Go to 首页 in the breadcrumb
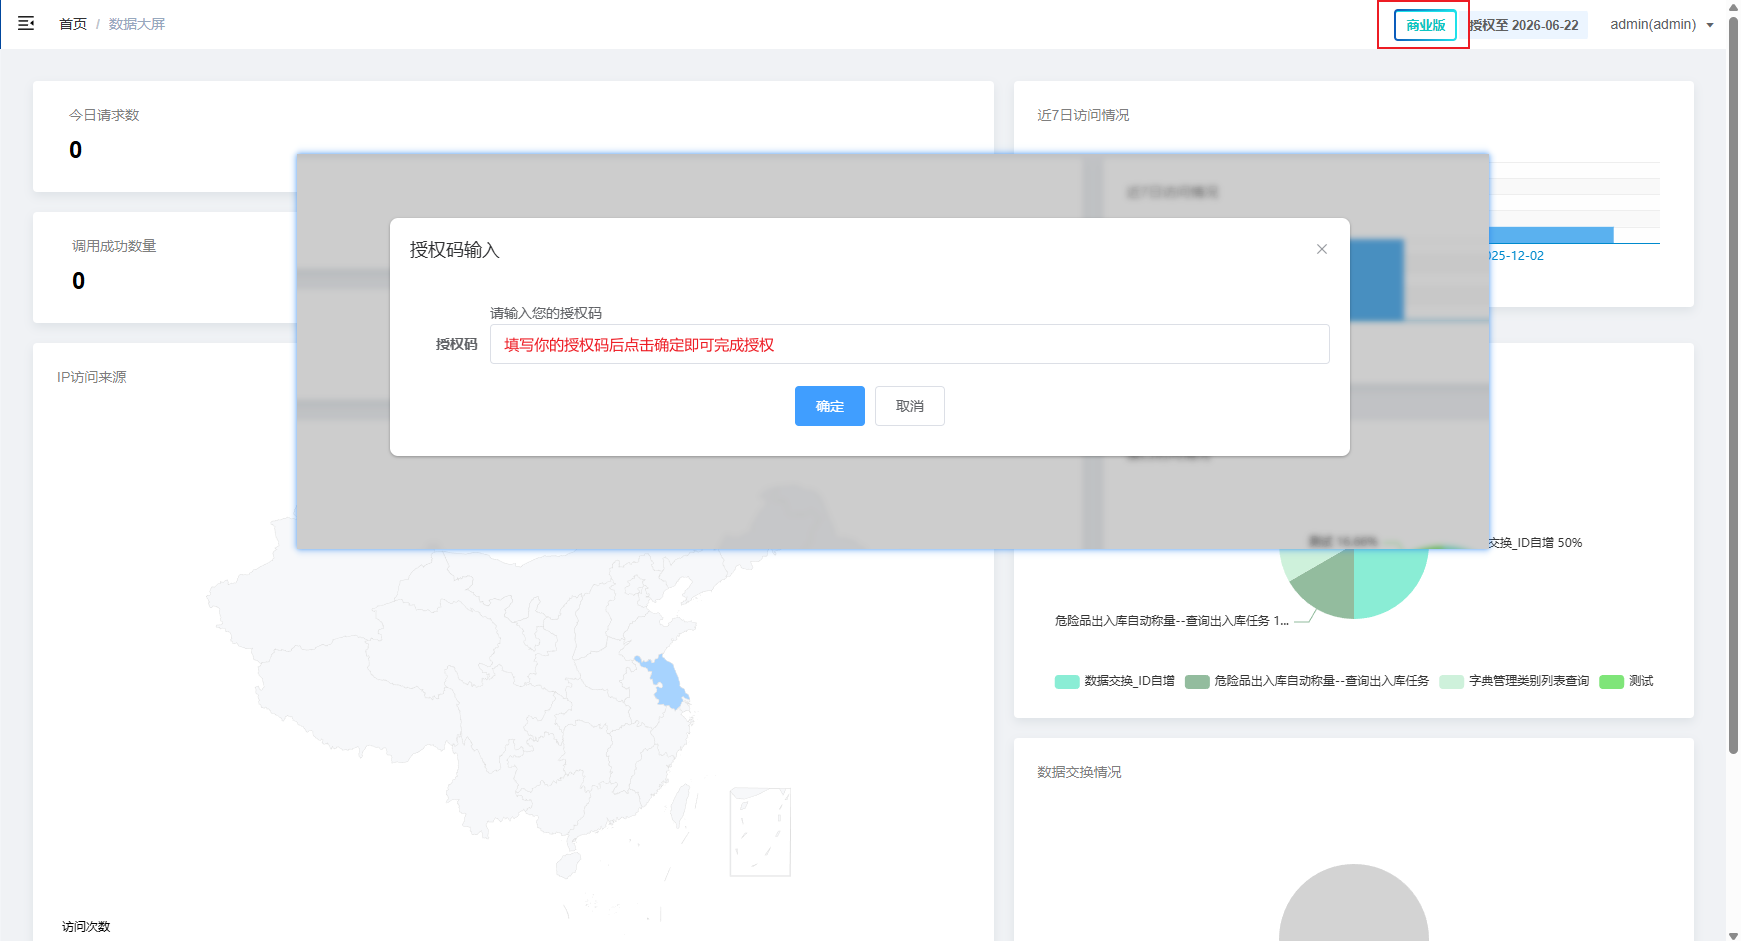The height and width of the screenshot is (941, 1741). 73,24
